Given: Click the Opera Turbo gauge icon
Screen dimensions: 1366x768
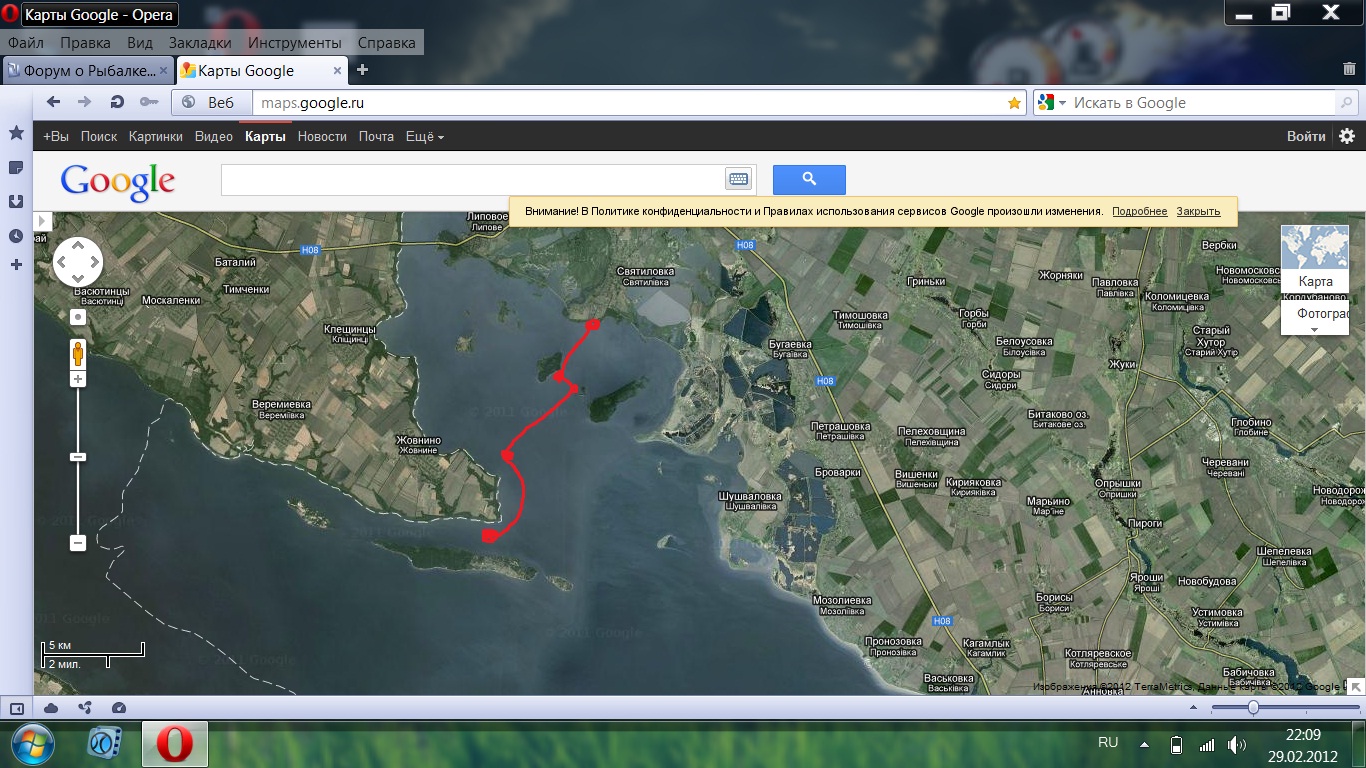Looking at the screenshot, I should 119,708.
